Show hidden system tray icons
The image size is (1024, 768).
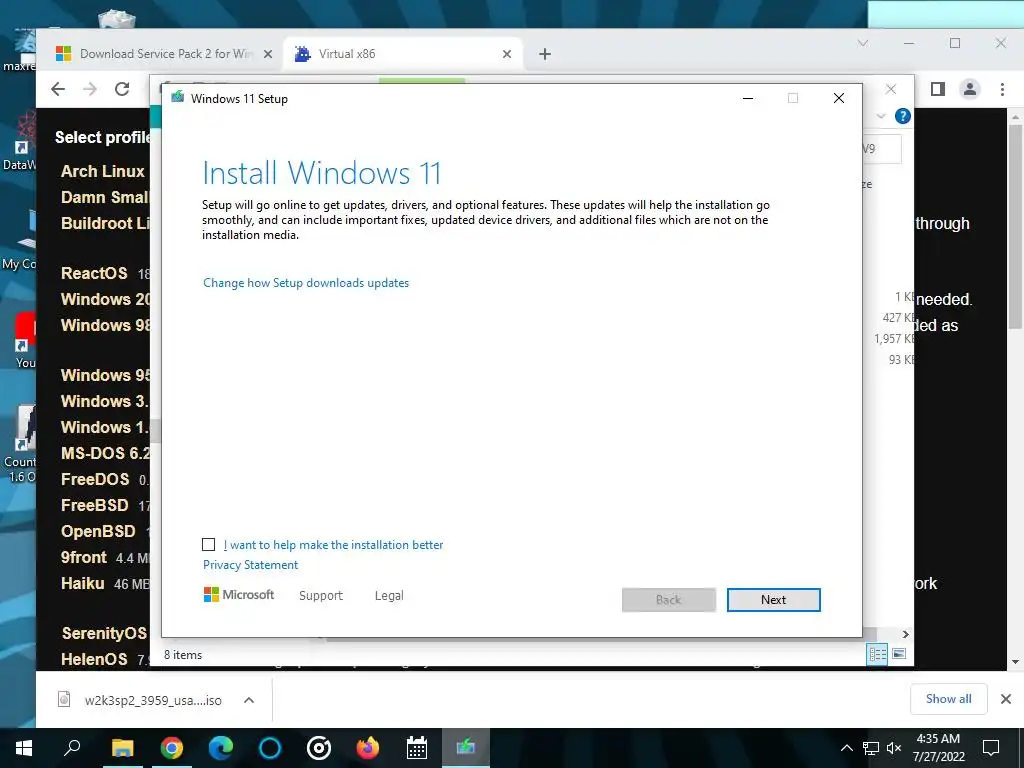click(x=846, y=748)
